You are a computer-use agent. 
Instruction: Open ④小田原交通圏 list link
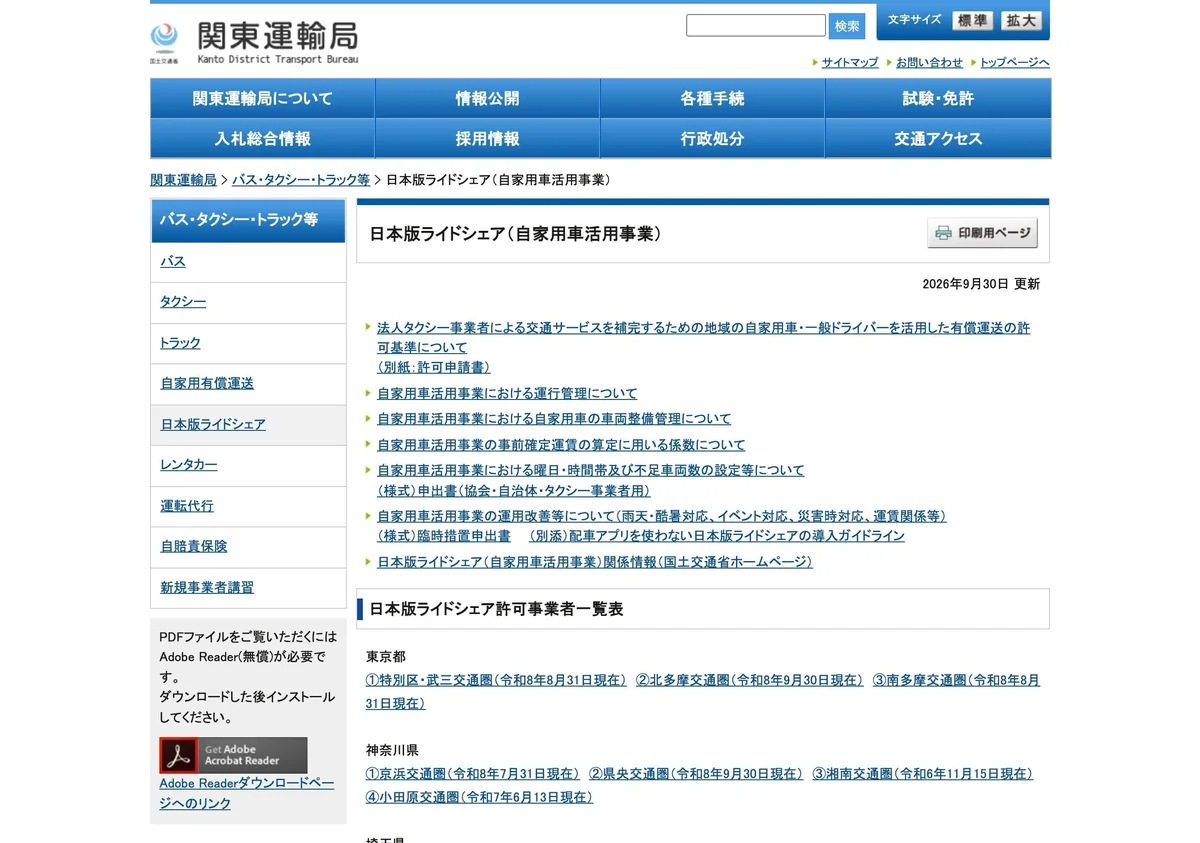[479, 798]
